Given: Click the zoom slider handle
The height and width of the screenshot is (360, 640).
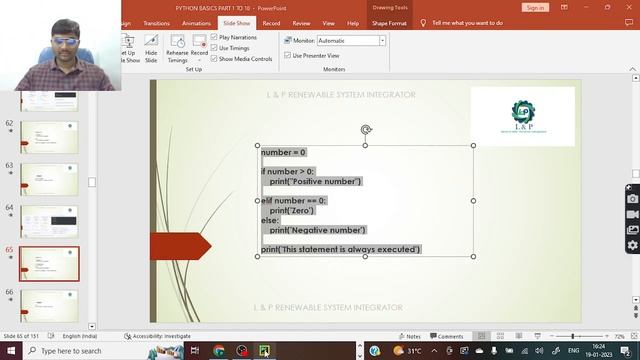Looking at the screenshot, I should pos(573,336).
